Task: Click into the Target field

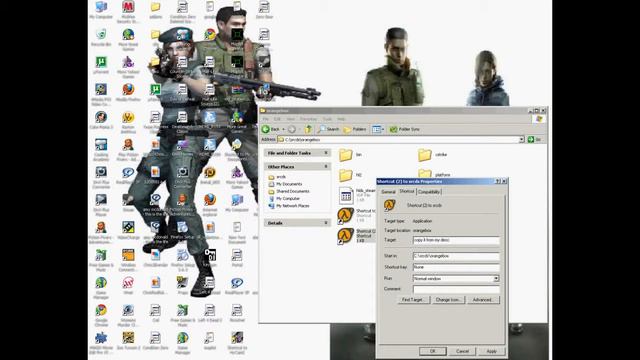Action: pyautogui.click(x=456, y=240)
